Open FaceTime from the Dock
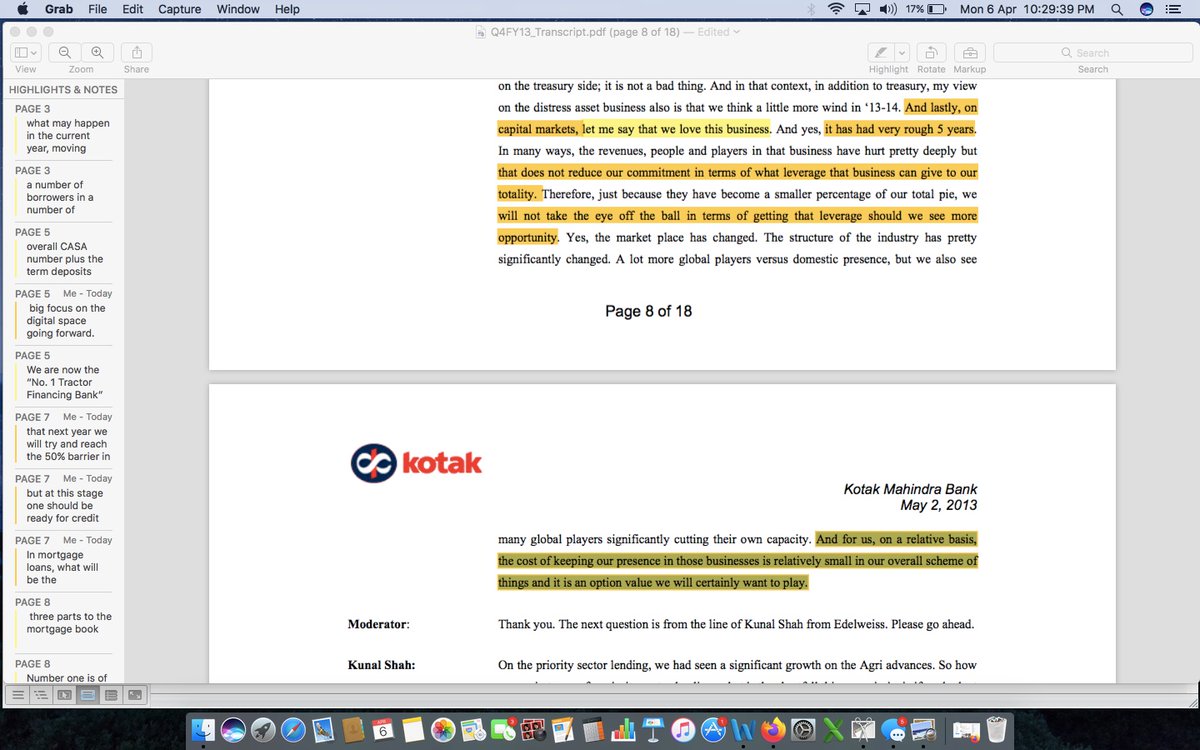The height and width of the screenshot is (750, 1200). (x=503, y=731)
